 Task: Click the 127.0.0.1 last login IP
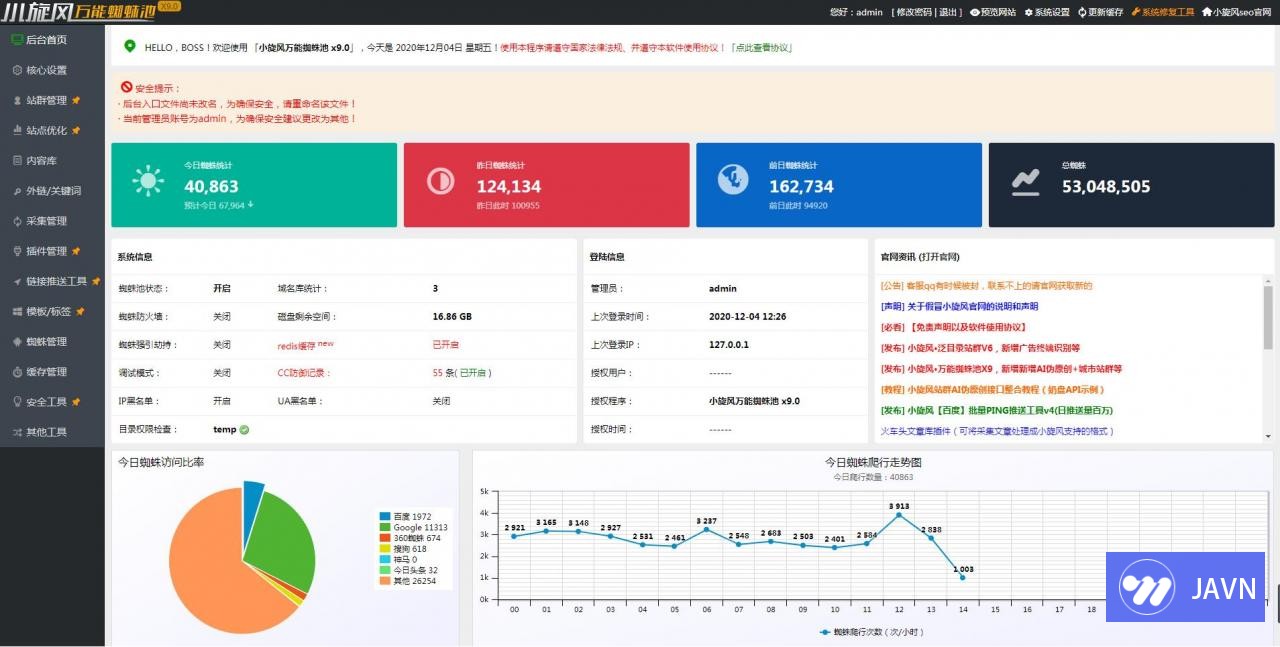pos(729,345)
